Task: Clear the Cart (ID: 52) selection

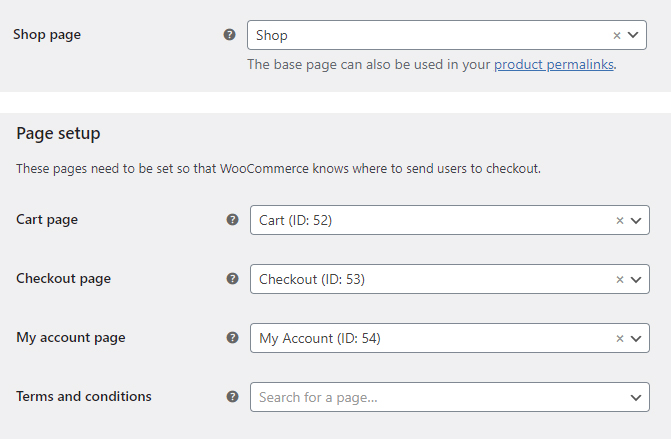Action: tap(620, 221)
